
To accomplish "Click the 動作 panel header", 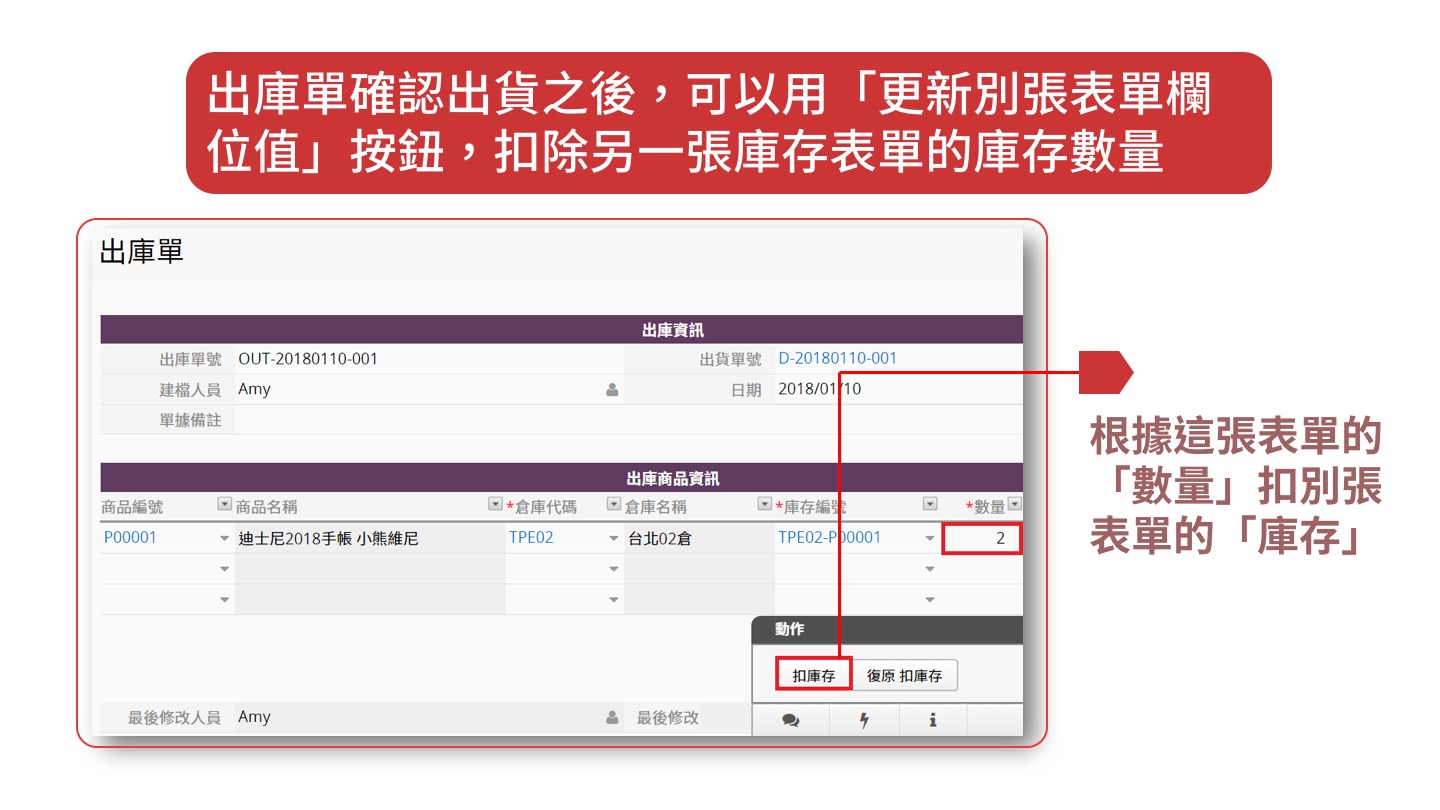I will tap(888, 630).
